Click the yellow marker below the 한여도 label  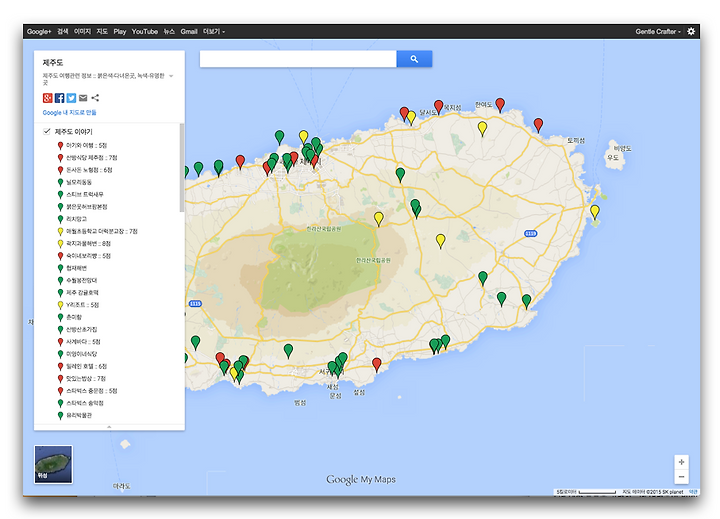[482, 128]
